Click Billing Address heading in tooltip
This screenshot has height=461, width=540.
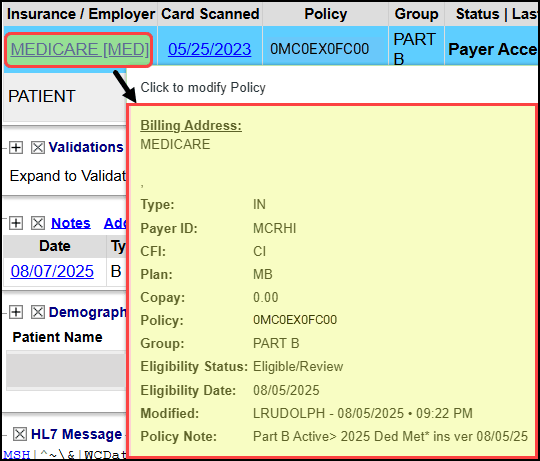(x=191, y=125)
